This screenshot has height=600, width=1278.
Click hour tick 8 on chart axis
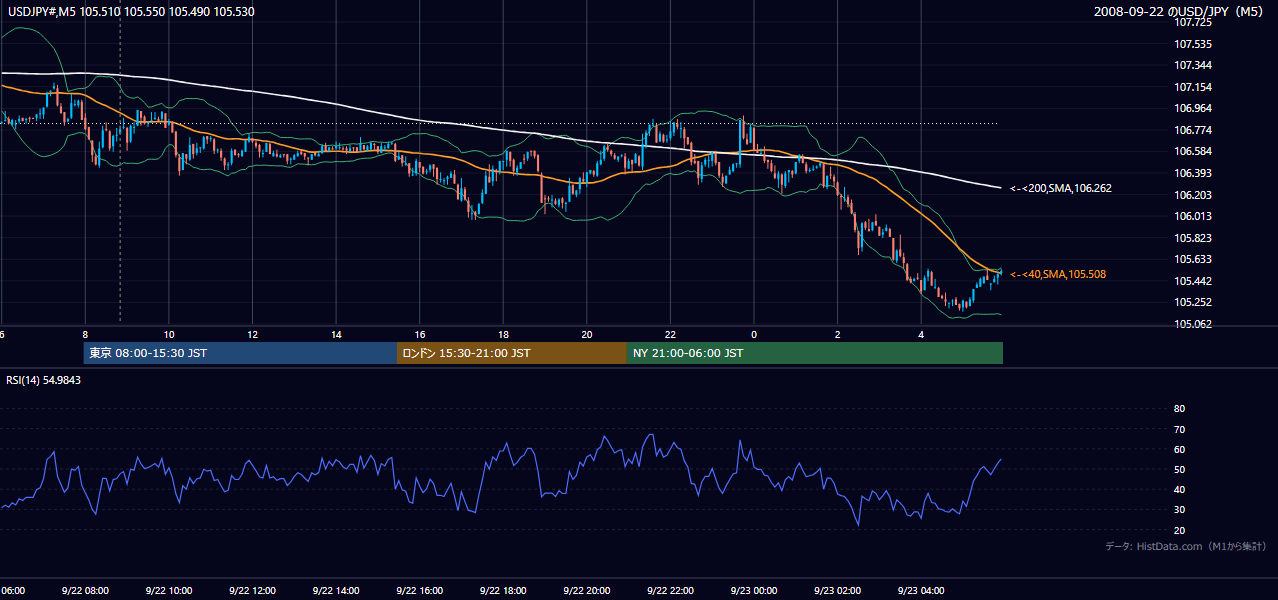tap(85, 334)
